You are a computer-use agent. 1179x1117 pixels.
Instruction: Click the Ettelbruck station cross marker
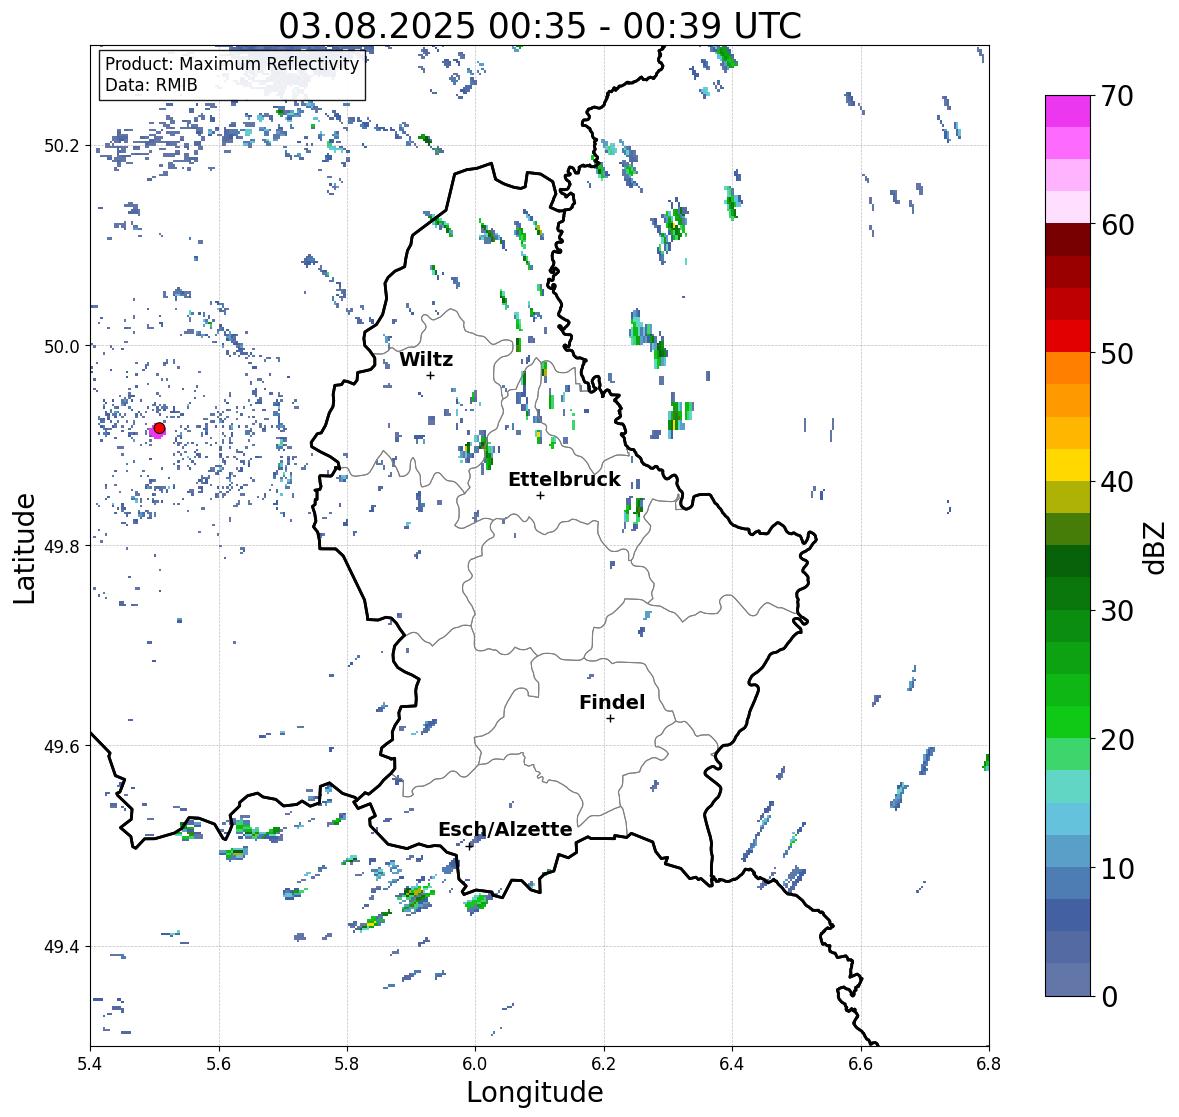point(540,495)
